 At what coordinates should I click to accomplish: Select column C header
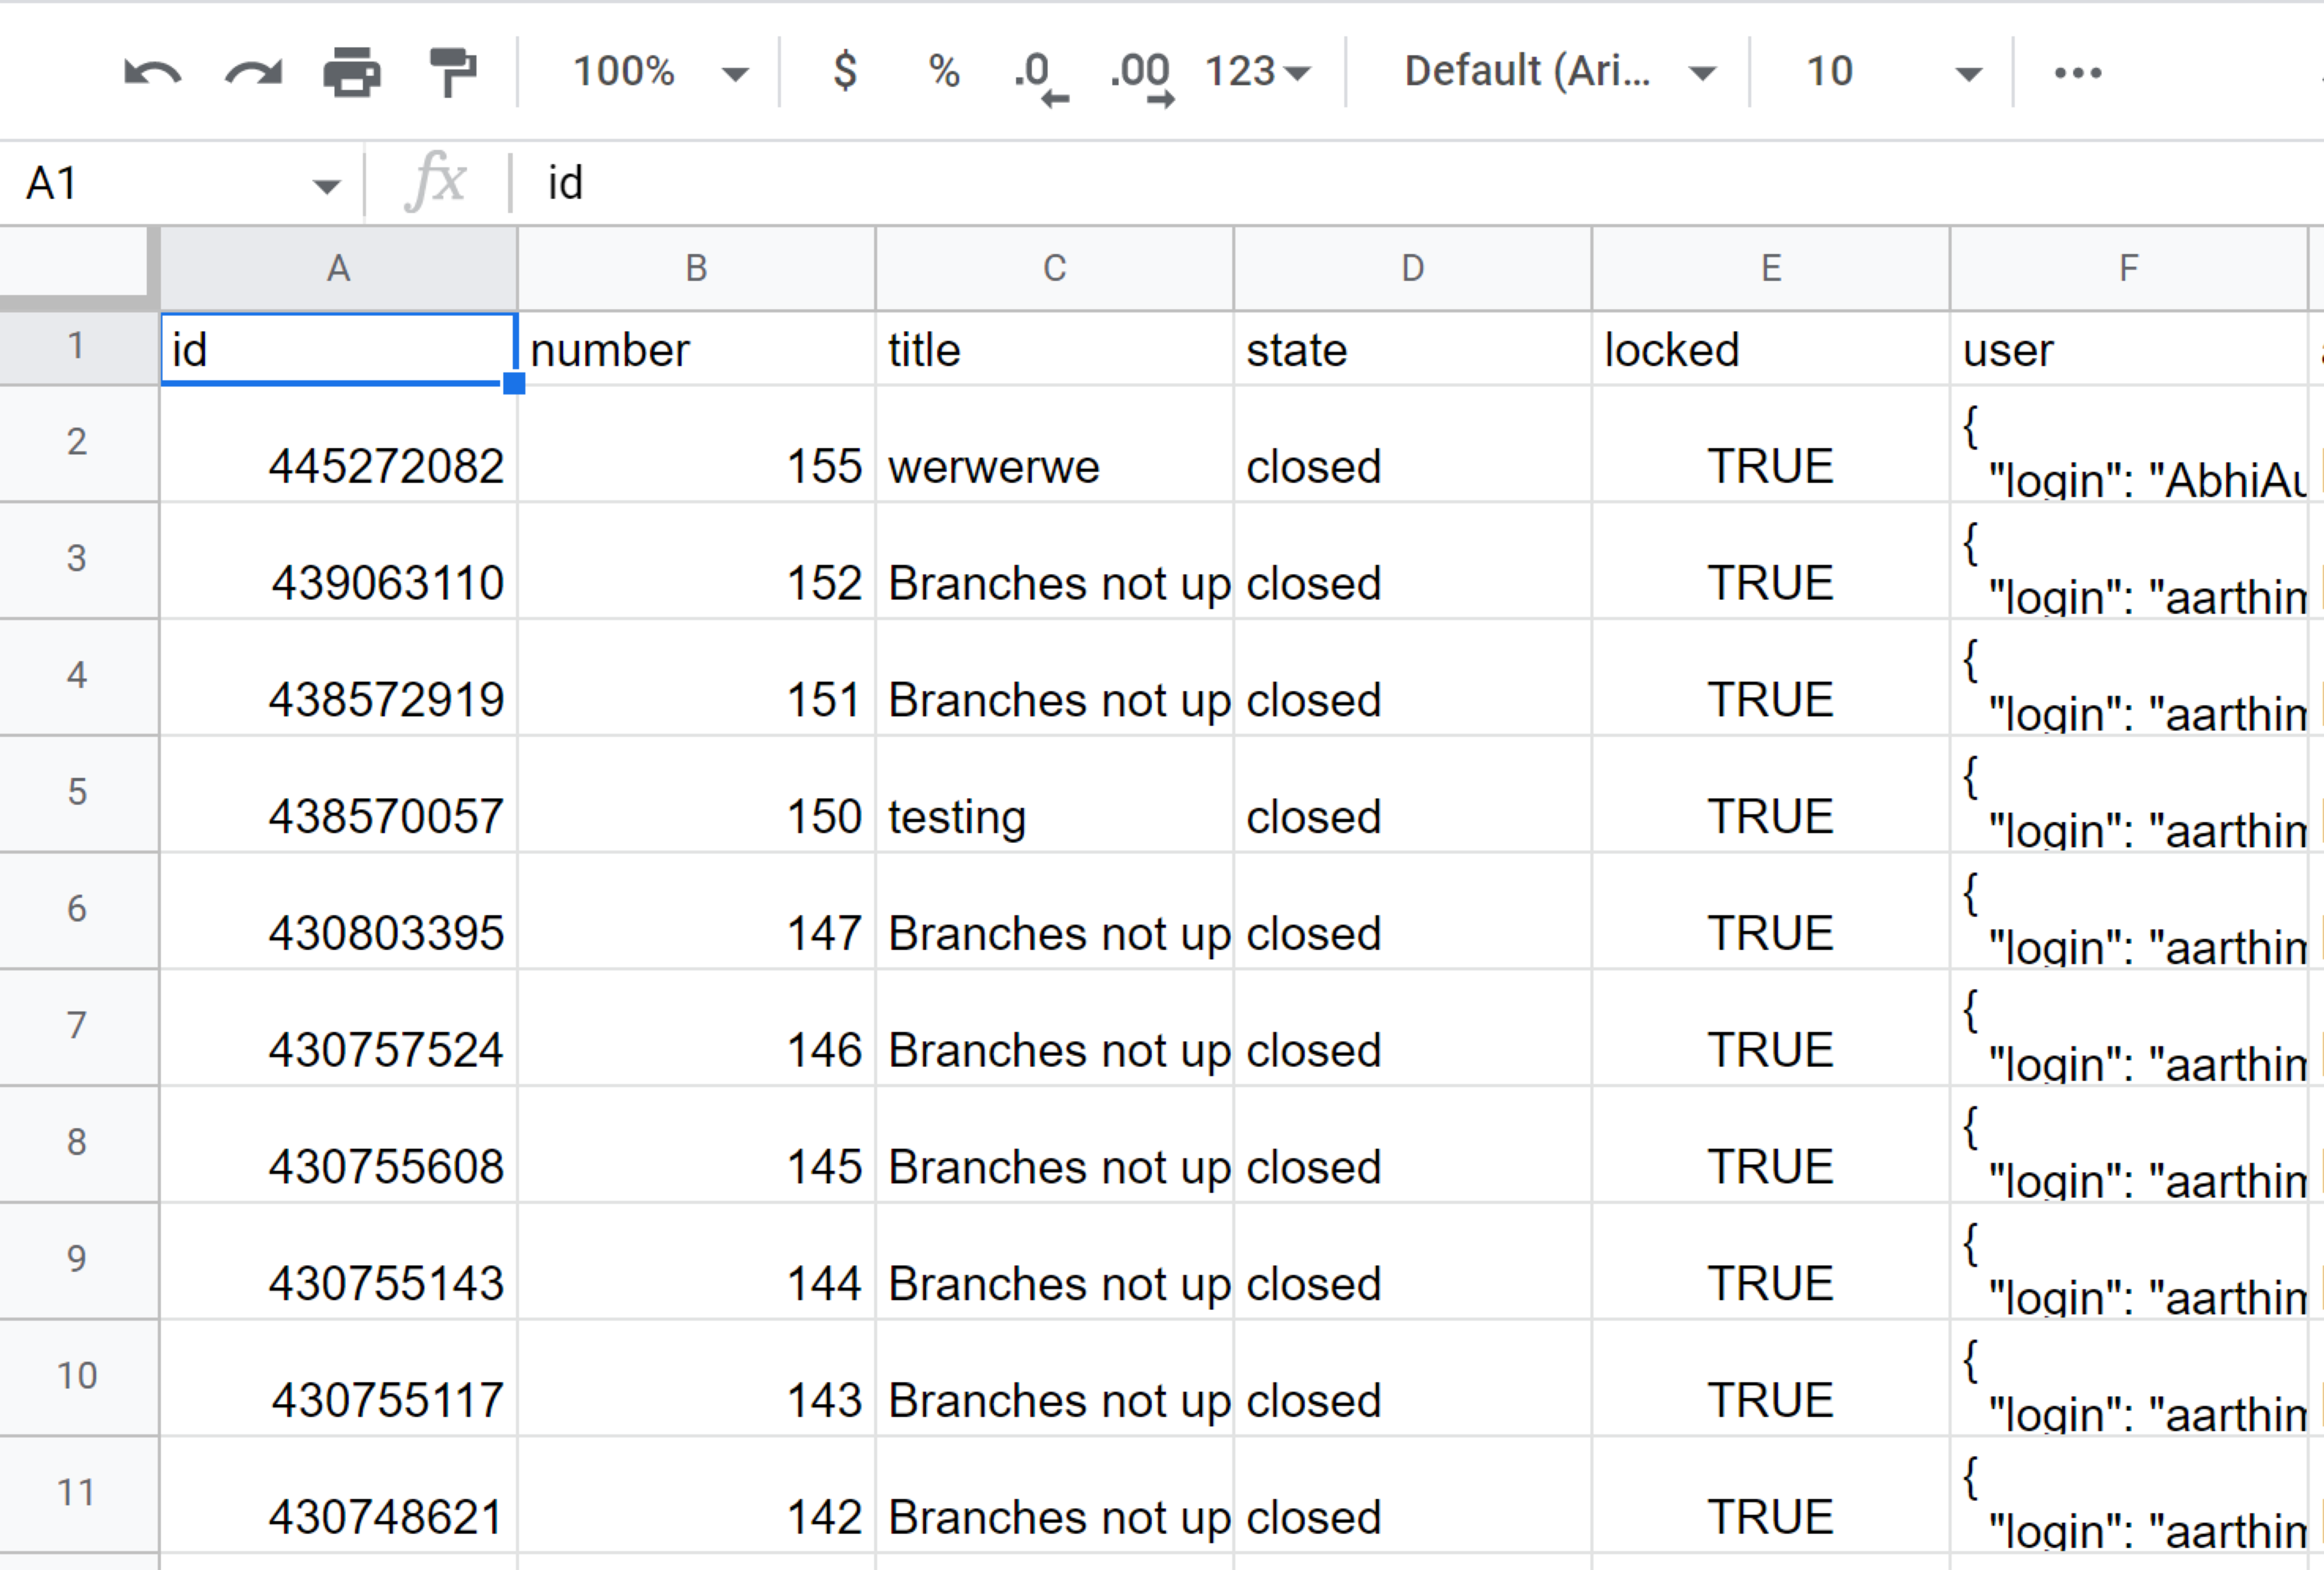point(1054,268)
